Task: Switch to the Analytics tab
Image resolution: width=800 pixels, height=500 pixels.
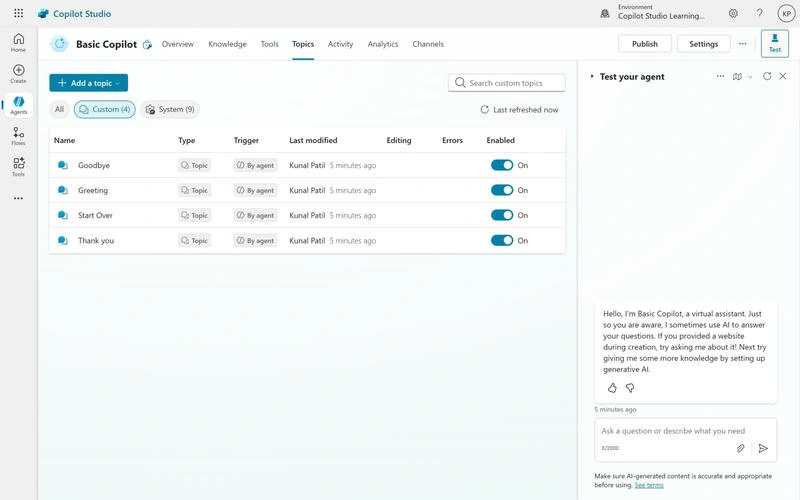Action: click(383, 44)
